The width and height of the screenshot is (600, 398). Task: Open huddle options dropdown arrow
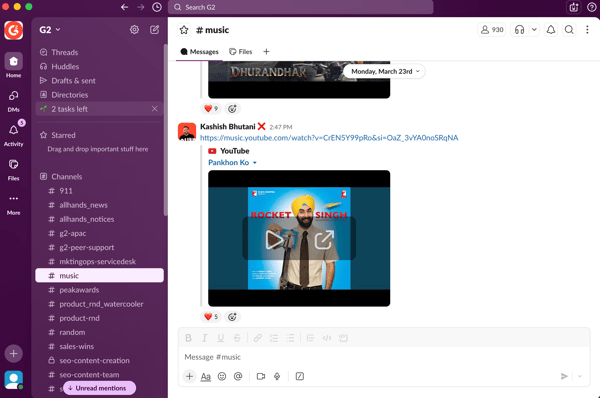(x=534, y=29)
